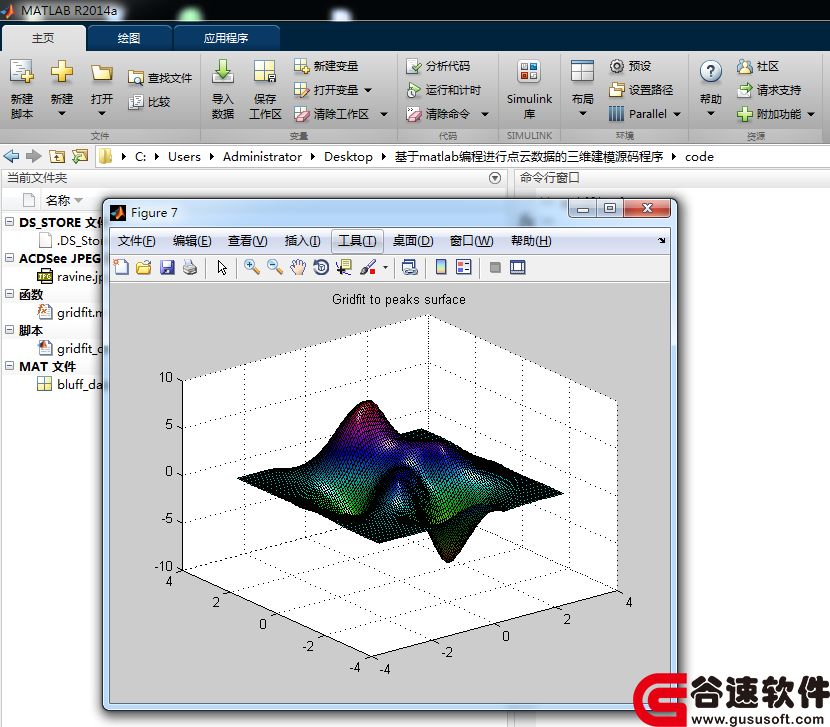830x727 pixels.
Task: Click Open File icon in Figure 7 toolbar
Action: [143, 267]
